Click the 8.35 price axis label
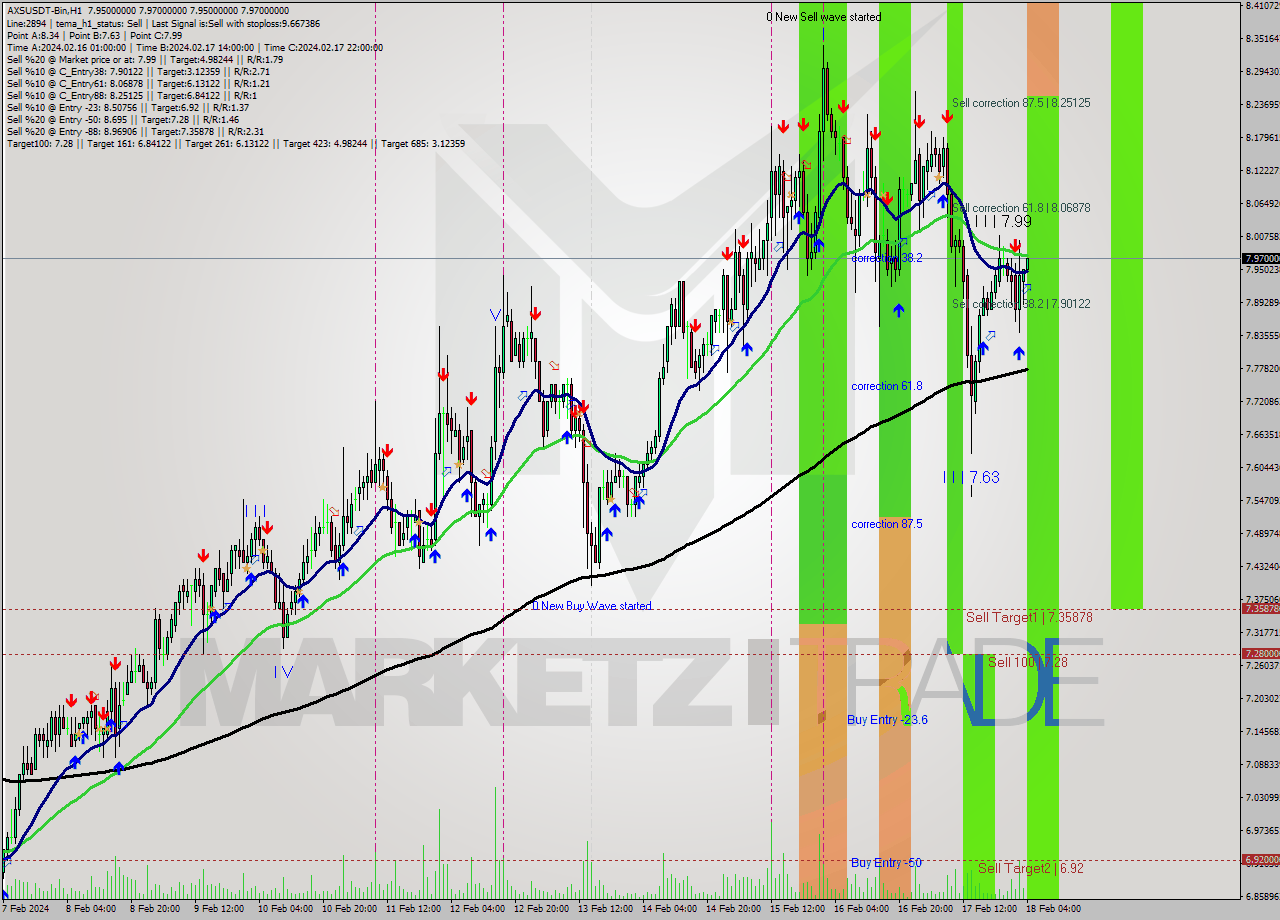Screen dimensions: 1280x920 pyautogui.click(x=1262, y=39)
